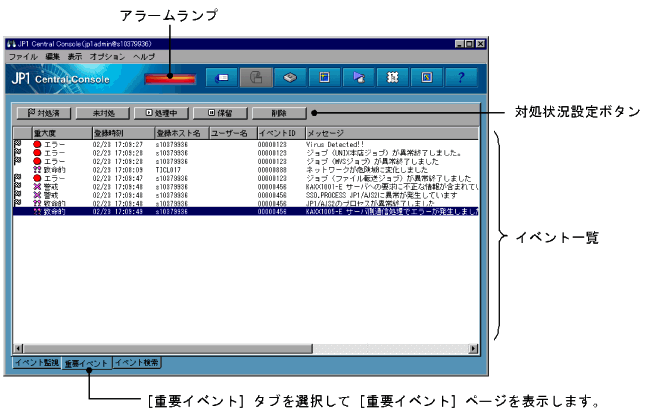Switch to the イベント検索 tab
The width and height of the screenshot is (663, 417).
pos(137,362)
